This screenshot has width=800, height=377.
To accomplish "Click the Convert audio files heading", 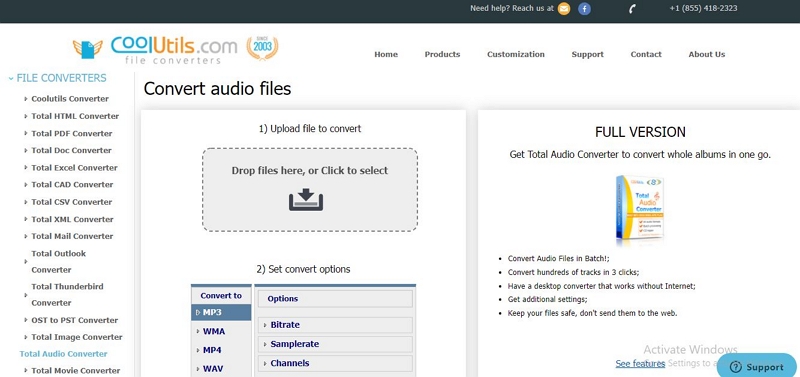I will 217,88.
